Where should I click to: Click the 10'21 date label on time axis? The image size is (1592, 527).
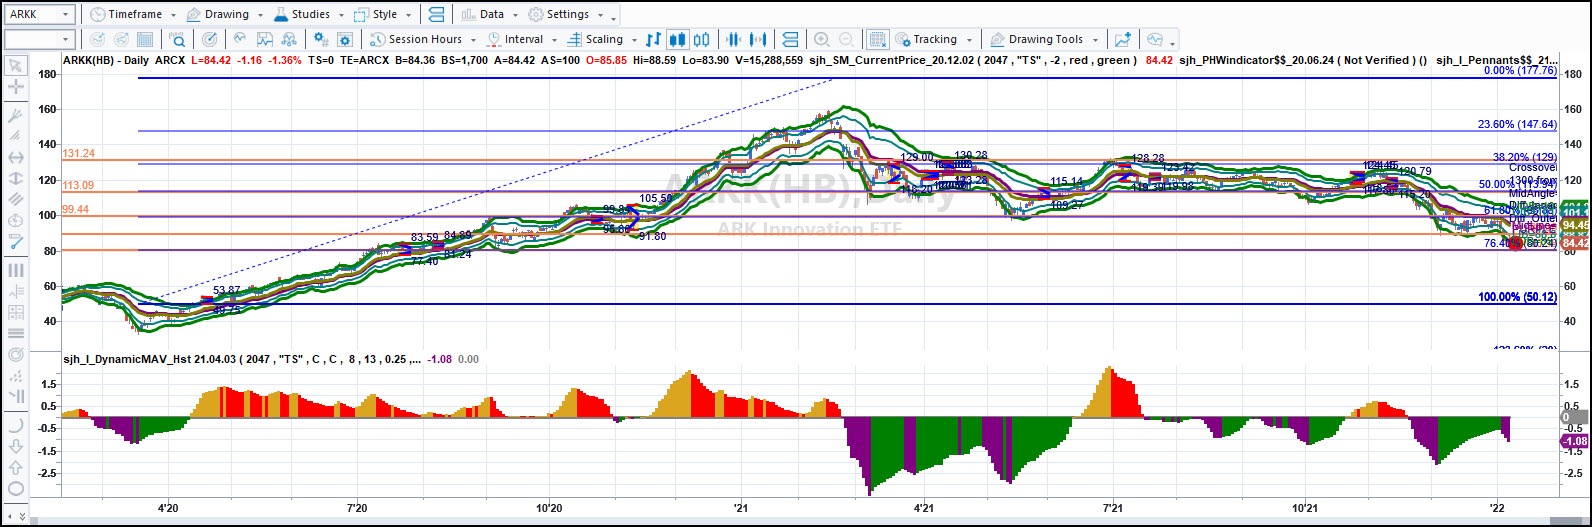point(1304,509)
